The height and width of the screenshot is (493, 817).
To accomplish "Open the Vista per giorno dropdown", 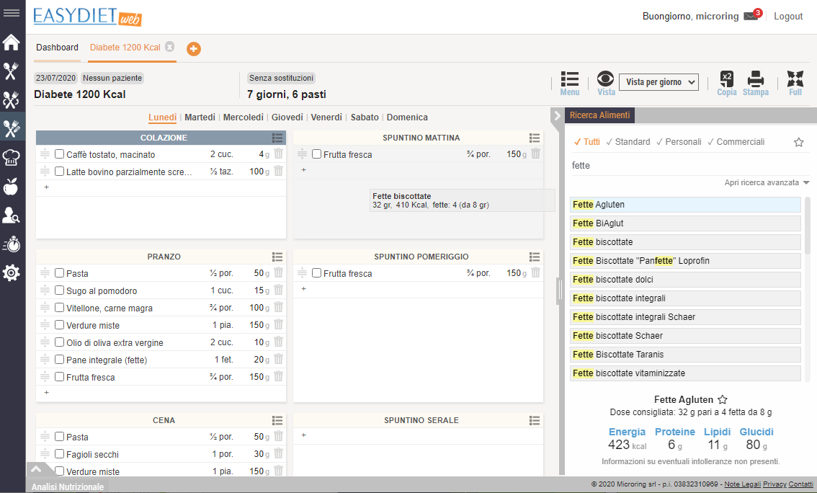I will point(659,82).
